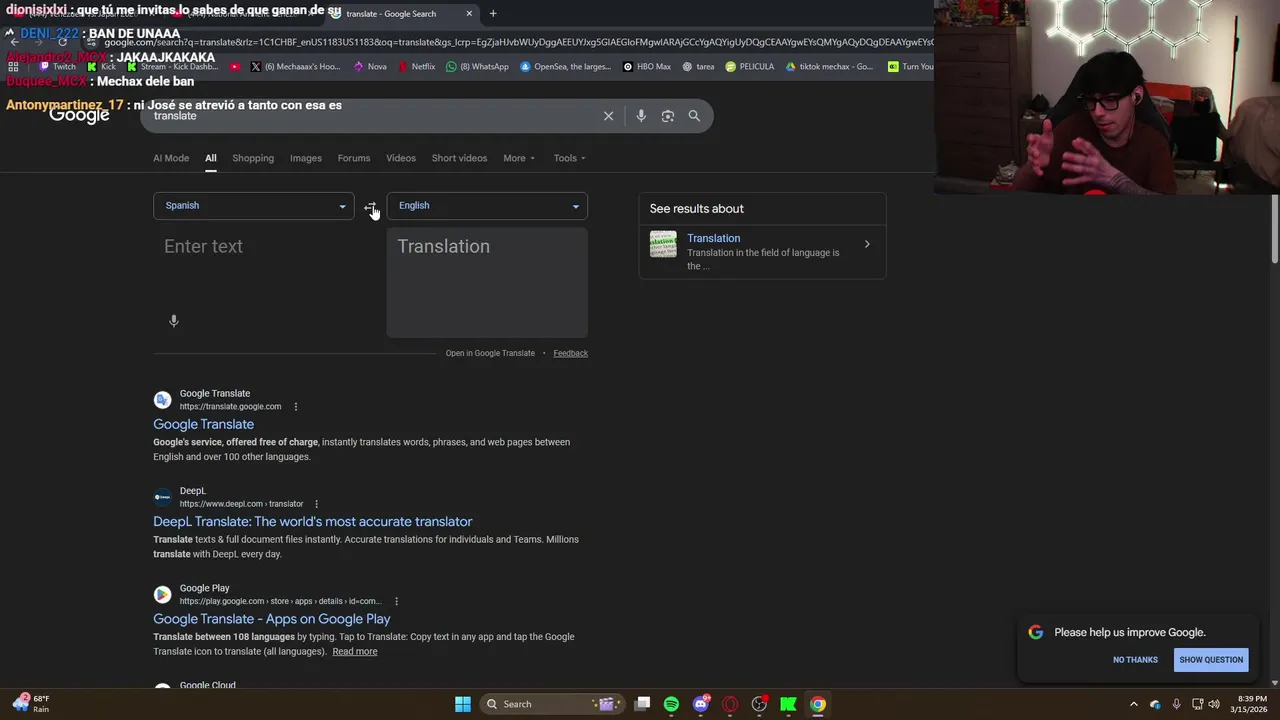This screenshot has height=720, width=1280.
Task: Open the volume control in the system tray
Action: (x=1214, y=704)
